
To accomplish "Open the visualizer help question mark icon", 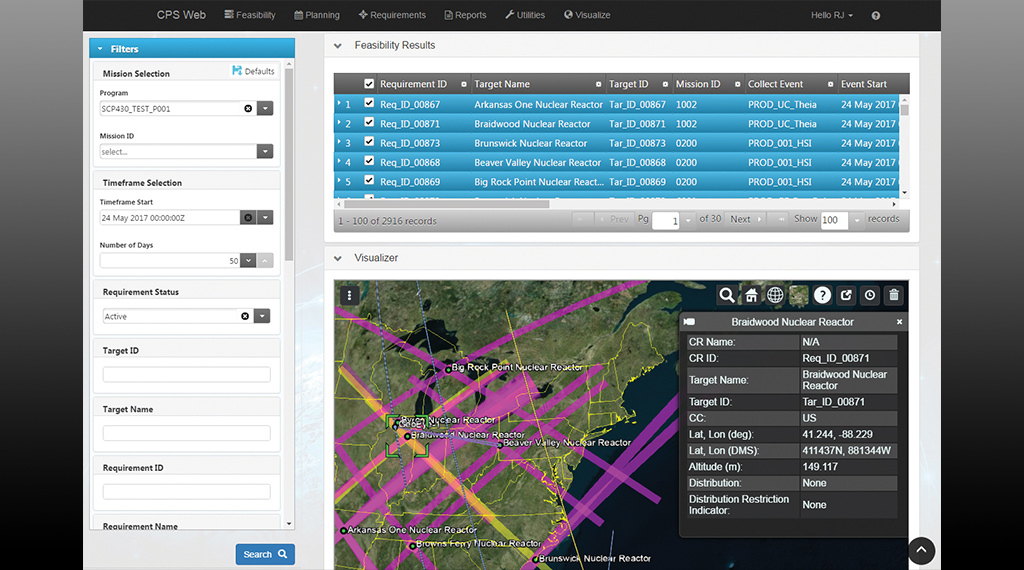I will [822, 295].
